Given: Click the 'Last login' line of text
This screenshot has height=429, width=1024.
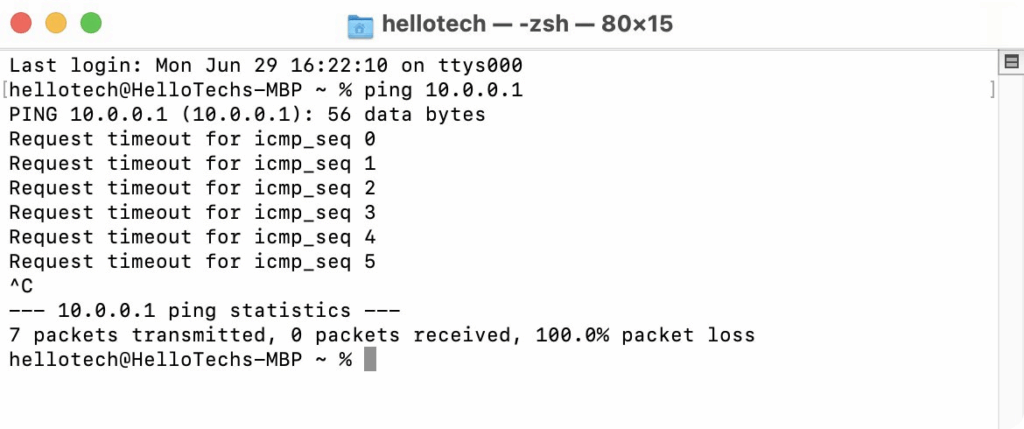Looking at the screenshot, I should pyautogui.click(x=266, y=66).
